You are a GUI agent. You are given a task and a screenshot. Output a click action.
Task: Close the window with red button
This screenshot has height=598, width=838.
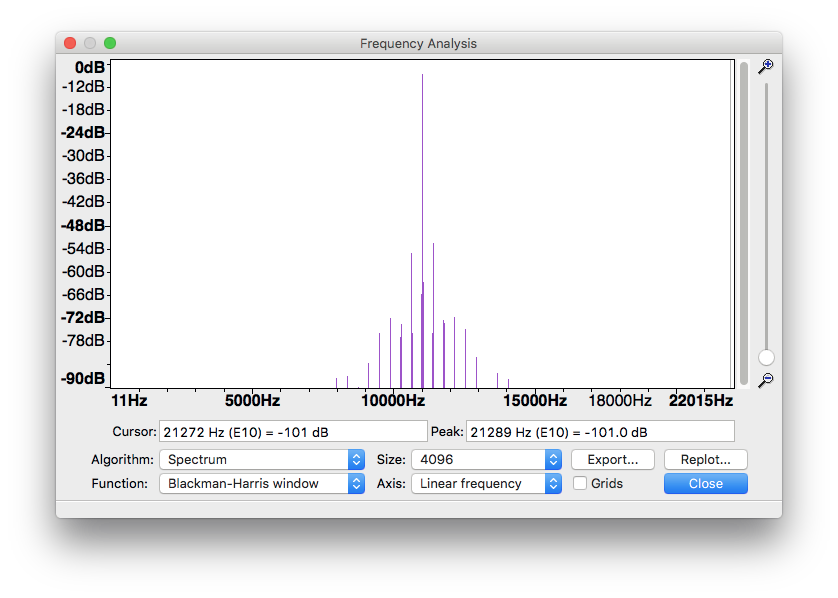[70, 43]
